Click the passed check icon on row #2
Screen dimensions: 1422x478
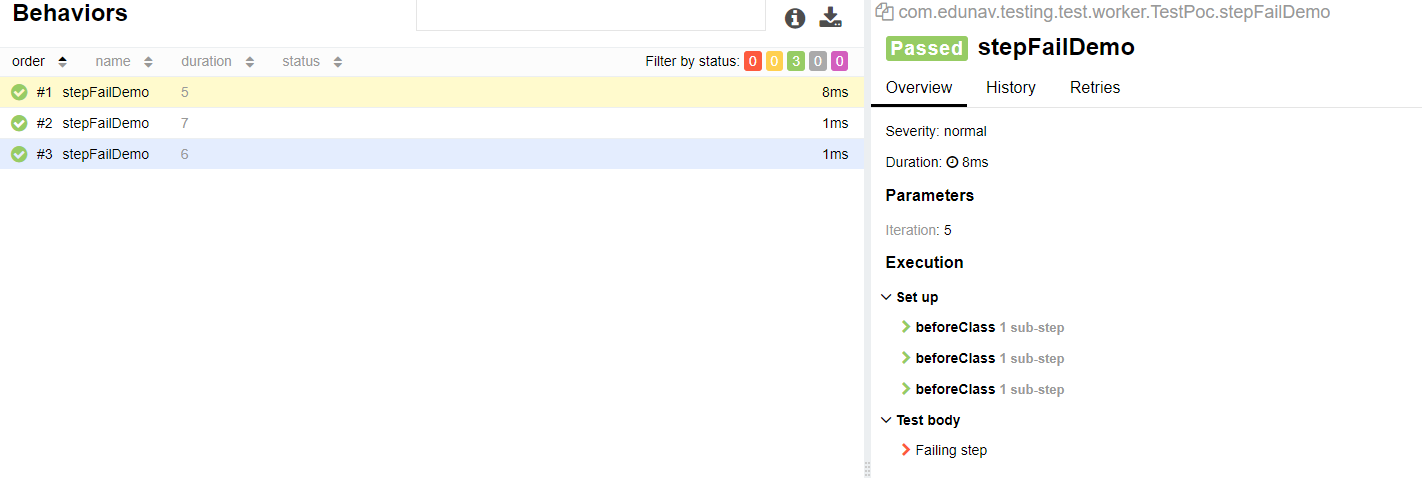pyautogui.click(x=19, y=124)
